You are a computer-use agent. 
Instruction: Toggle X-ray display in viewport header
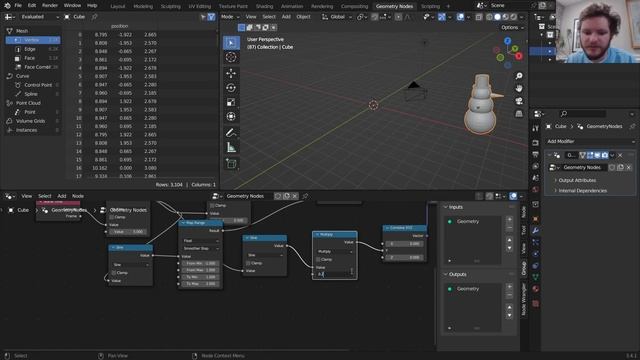[478, 17]
